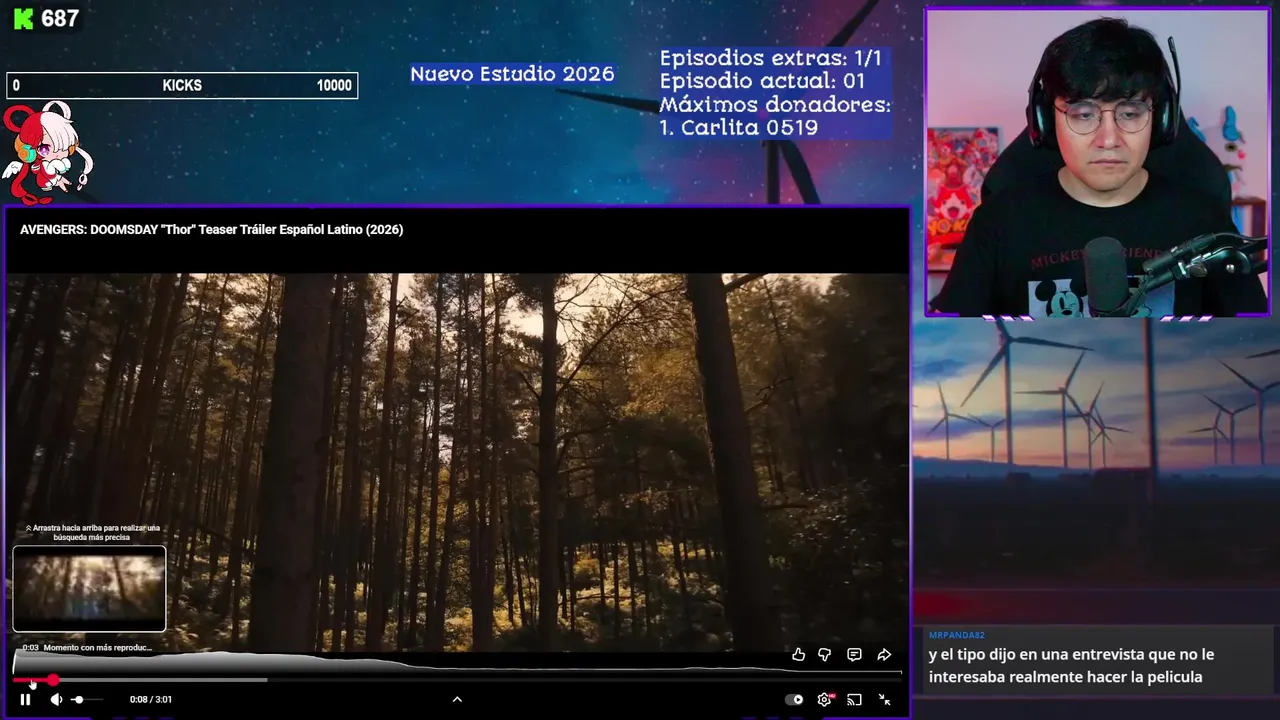Screen dimensions: 1280x720
Task: Like the video with thumbs up
Action: tap(798, 654)
